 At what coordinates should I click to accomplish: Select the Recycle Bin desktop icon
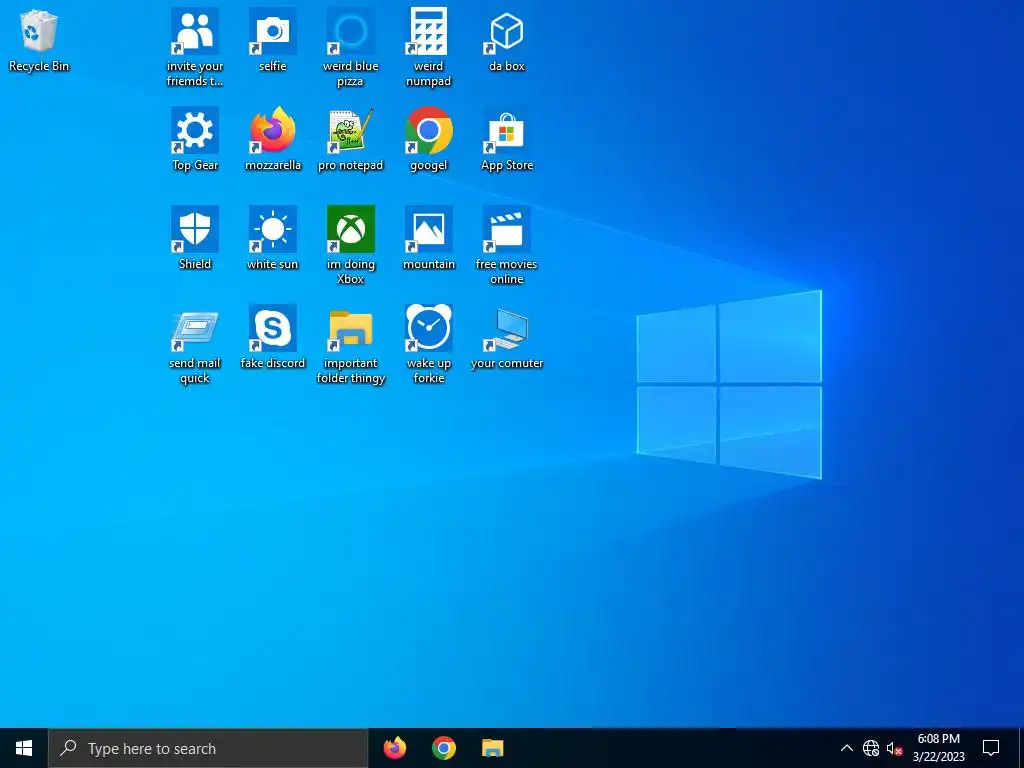point(39,40)
